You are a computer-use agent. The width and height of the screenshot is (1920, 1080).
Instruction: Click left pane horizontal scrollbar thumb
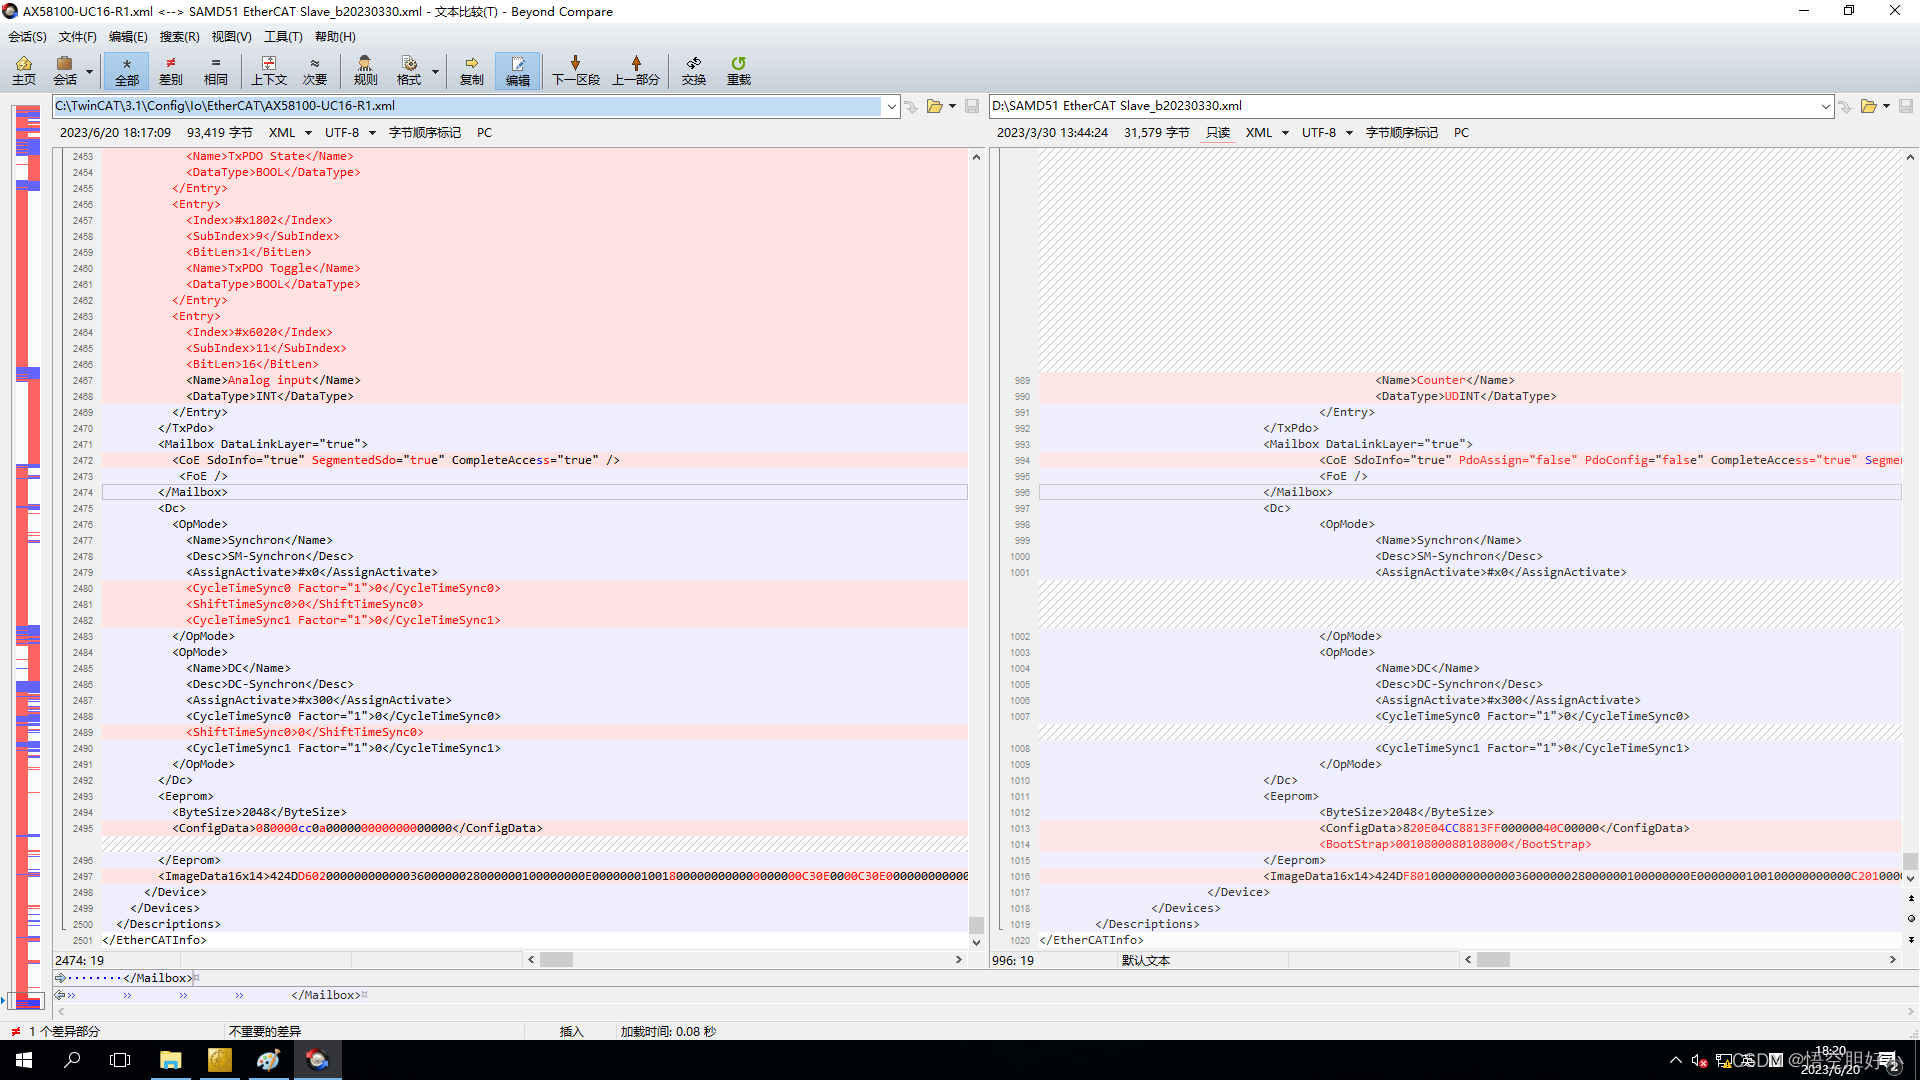tap(557, 960)
